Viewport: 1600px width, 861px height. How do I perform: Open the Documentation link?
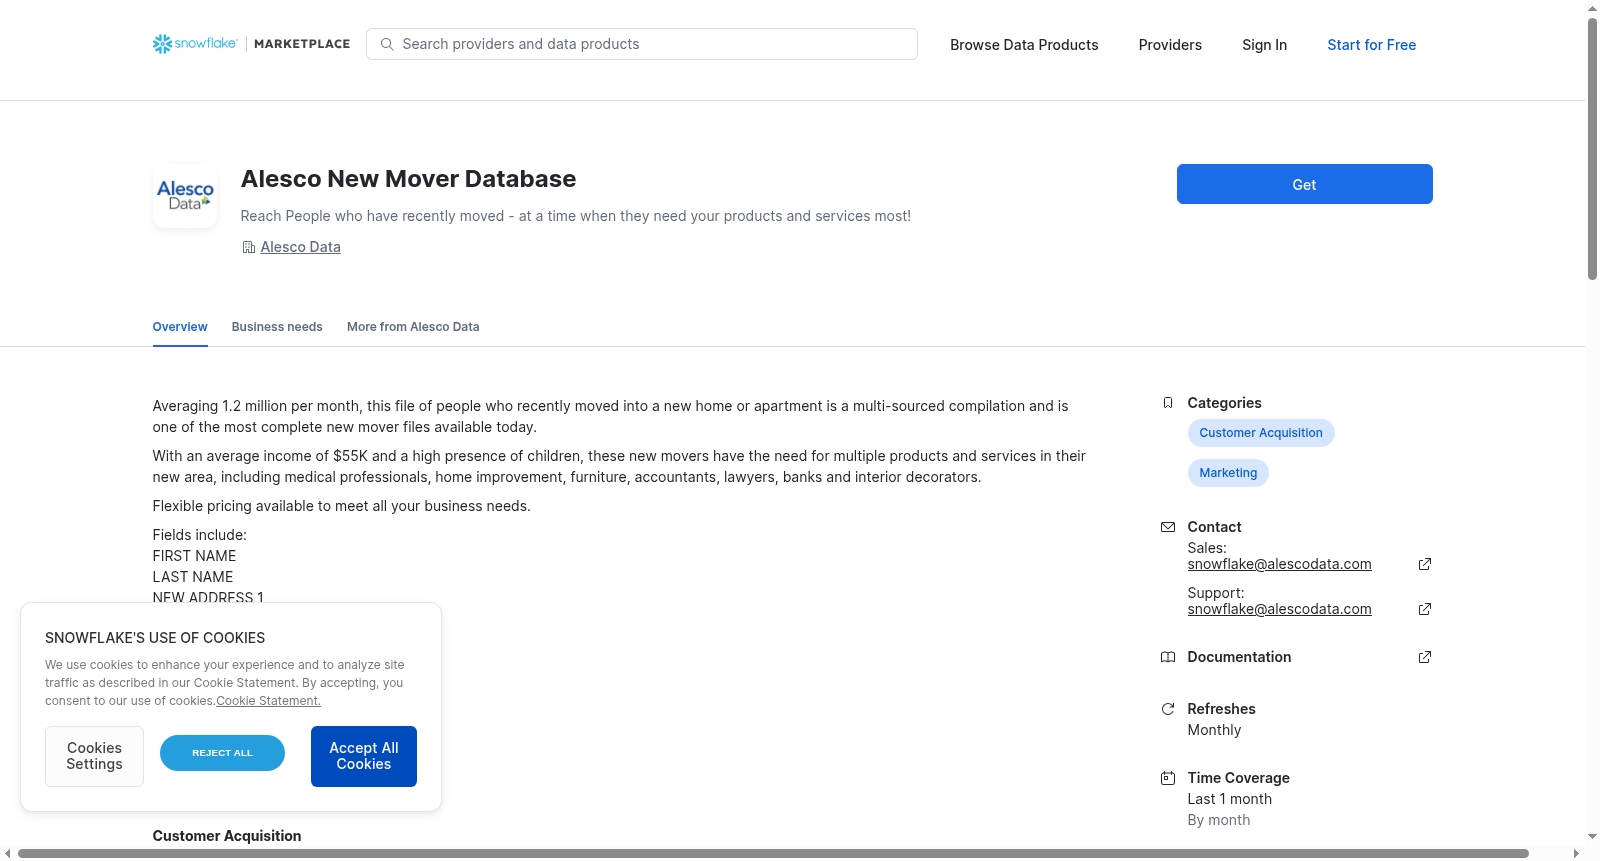coord(1239,657)
